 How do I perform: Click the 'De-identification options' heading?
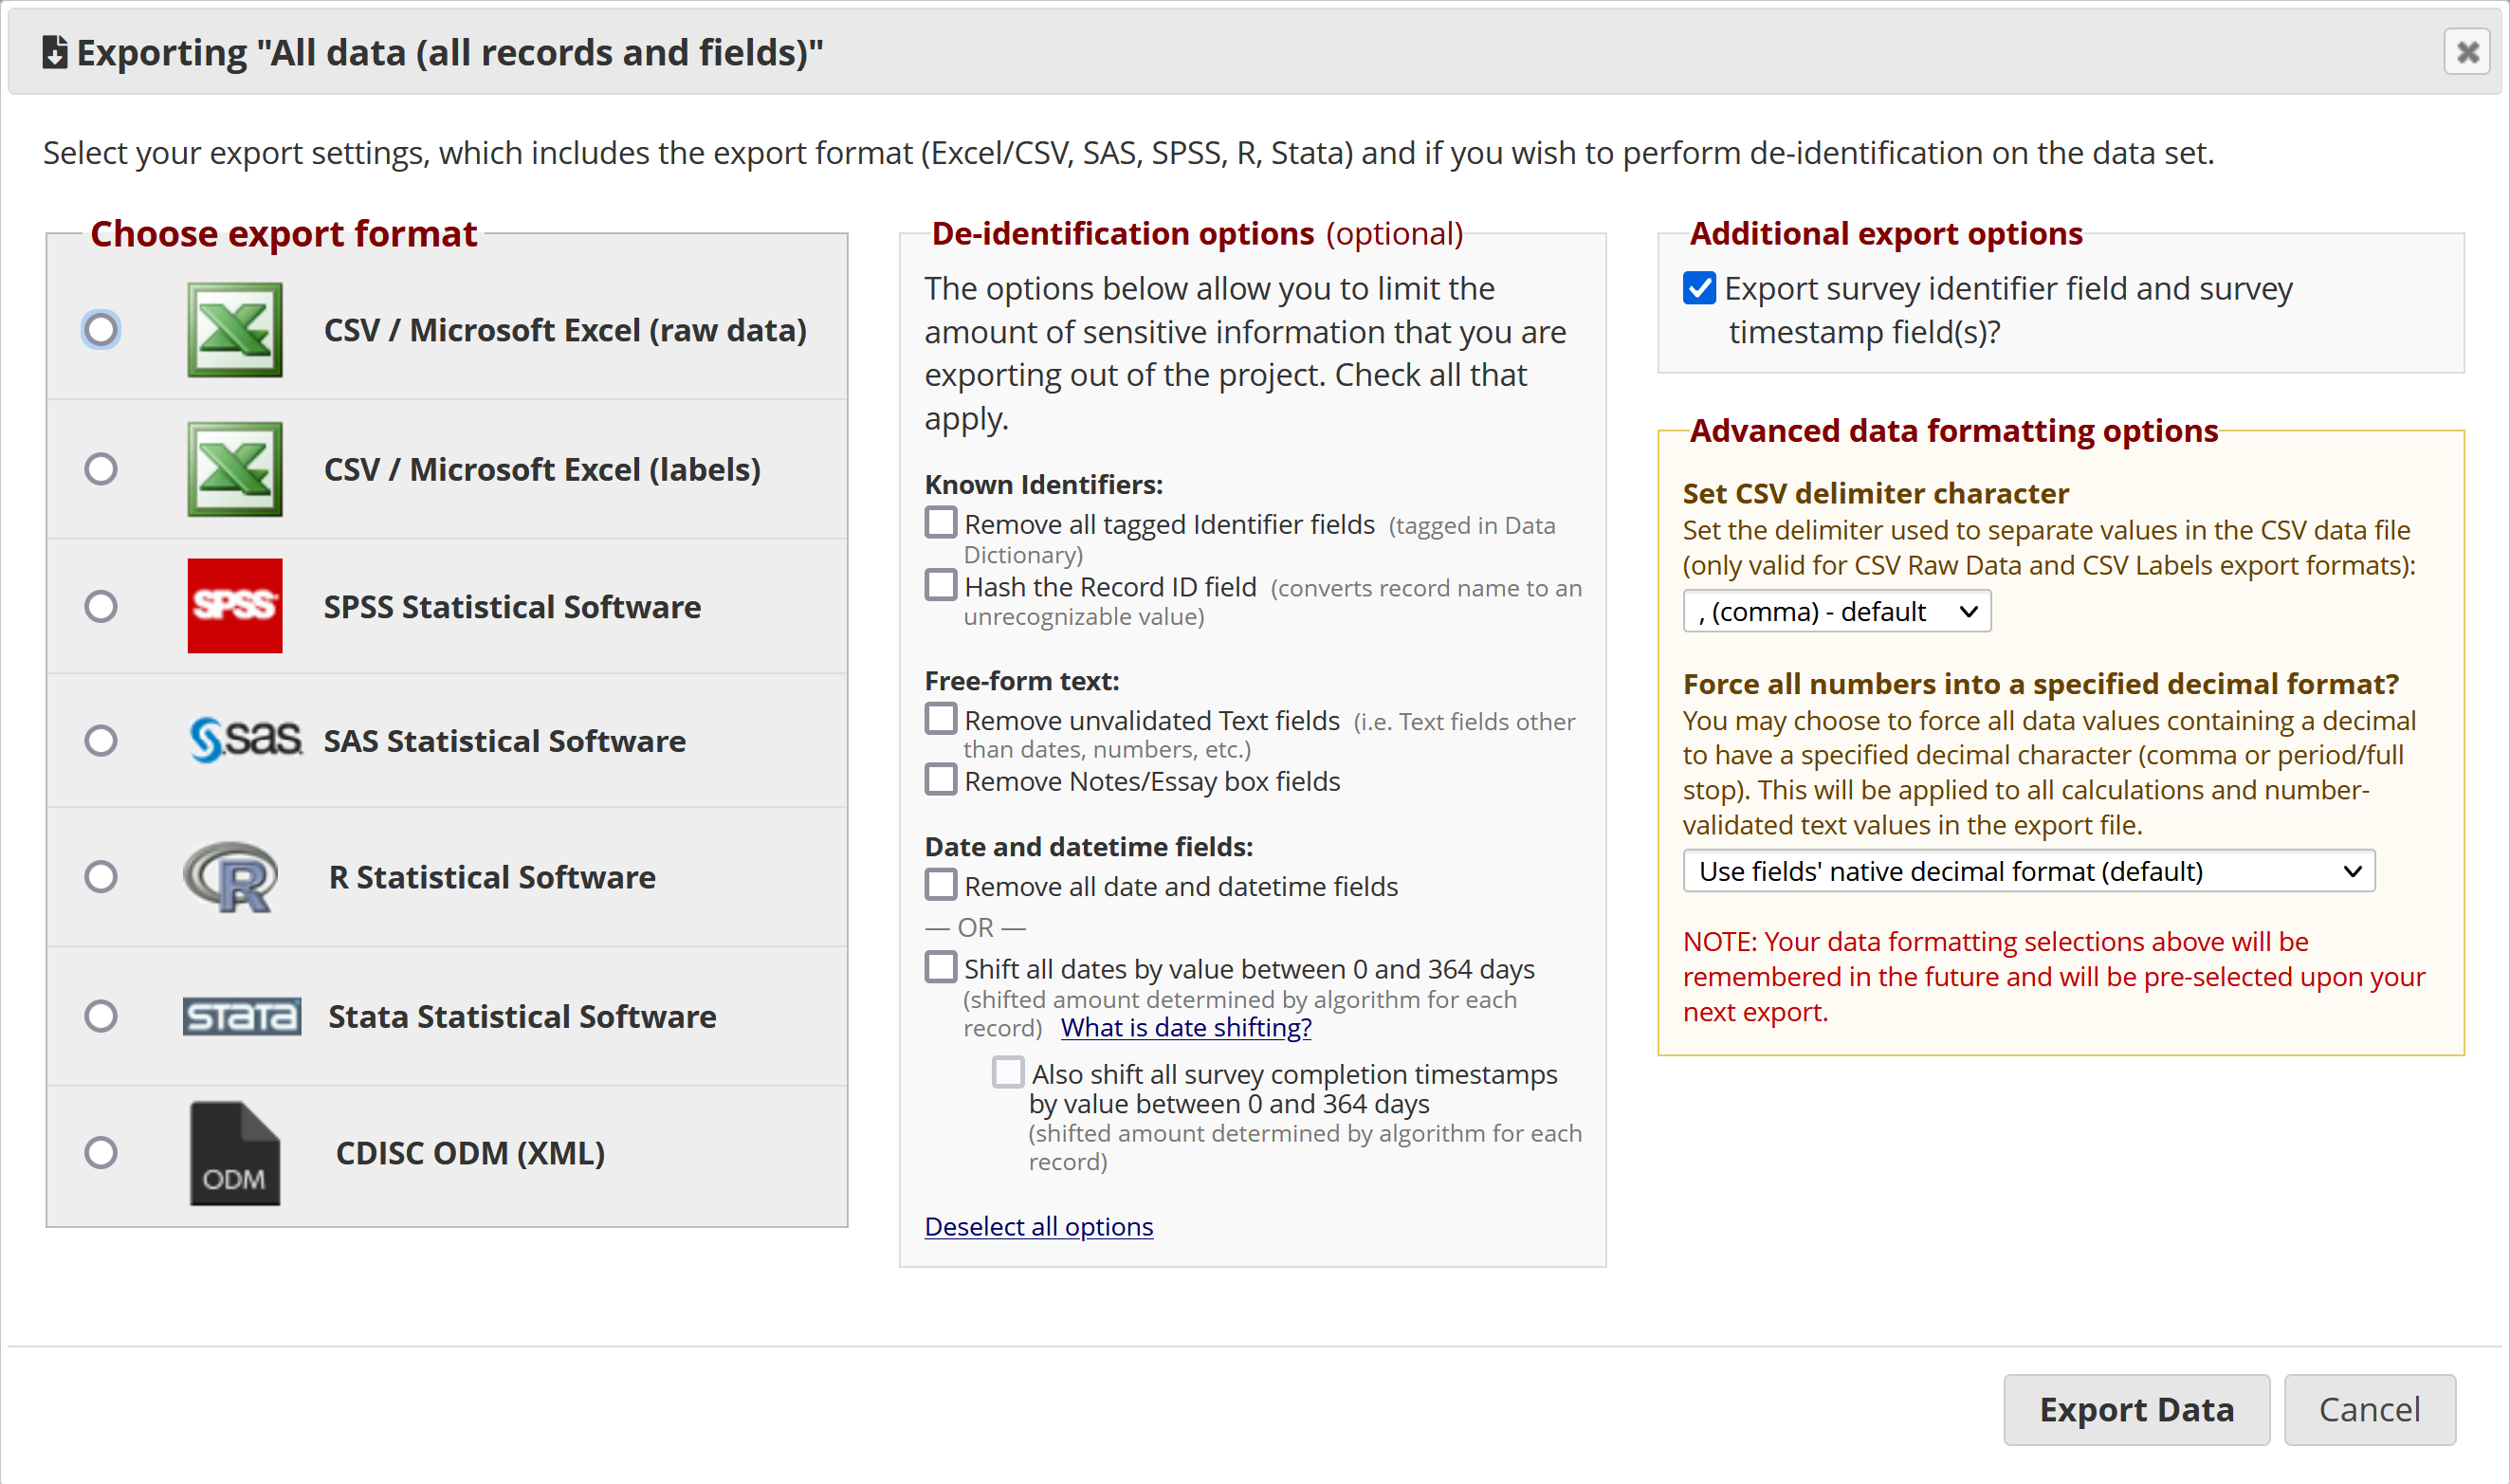click(x=1123, y=233)
